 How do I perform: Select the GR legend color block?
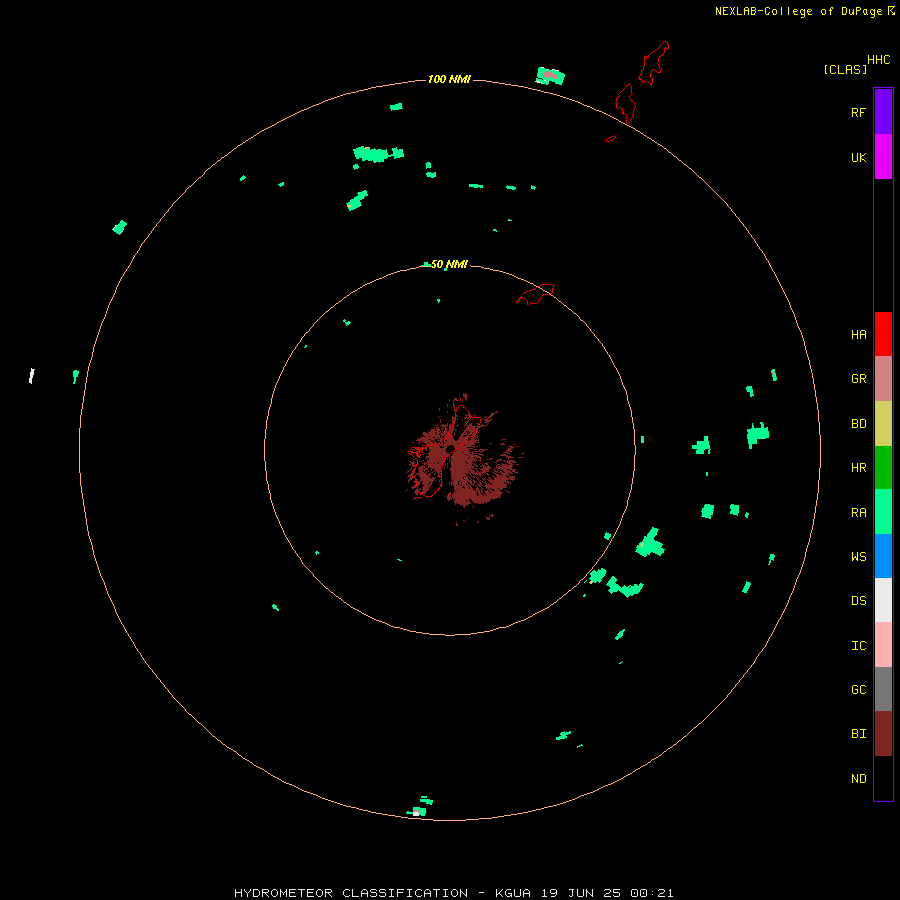click(883, 379)
